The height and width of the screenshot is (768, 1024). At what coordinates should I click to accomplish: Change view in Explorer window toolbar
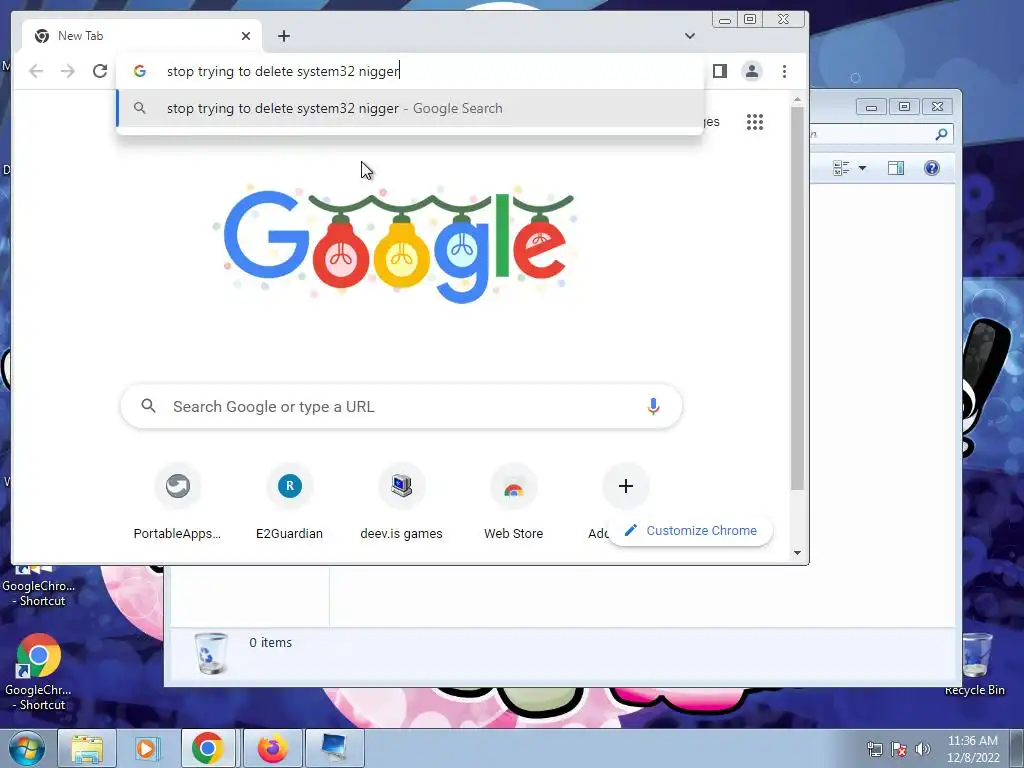(841, 168)
